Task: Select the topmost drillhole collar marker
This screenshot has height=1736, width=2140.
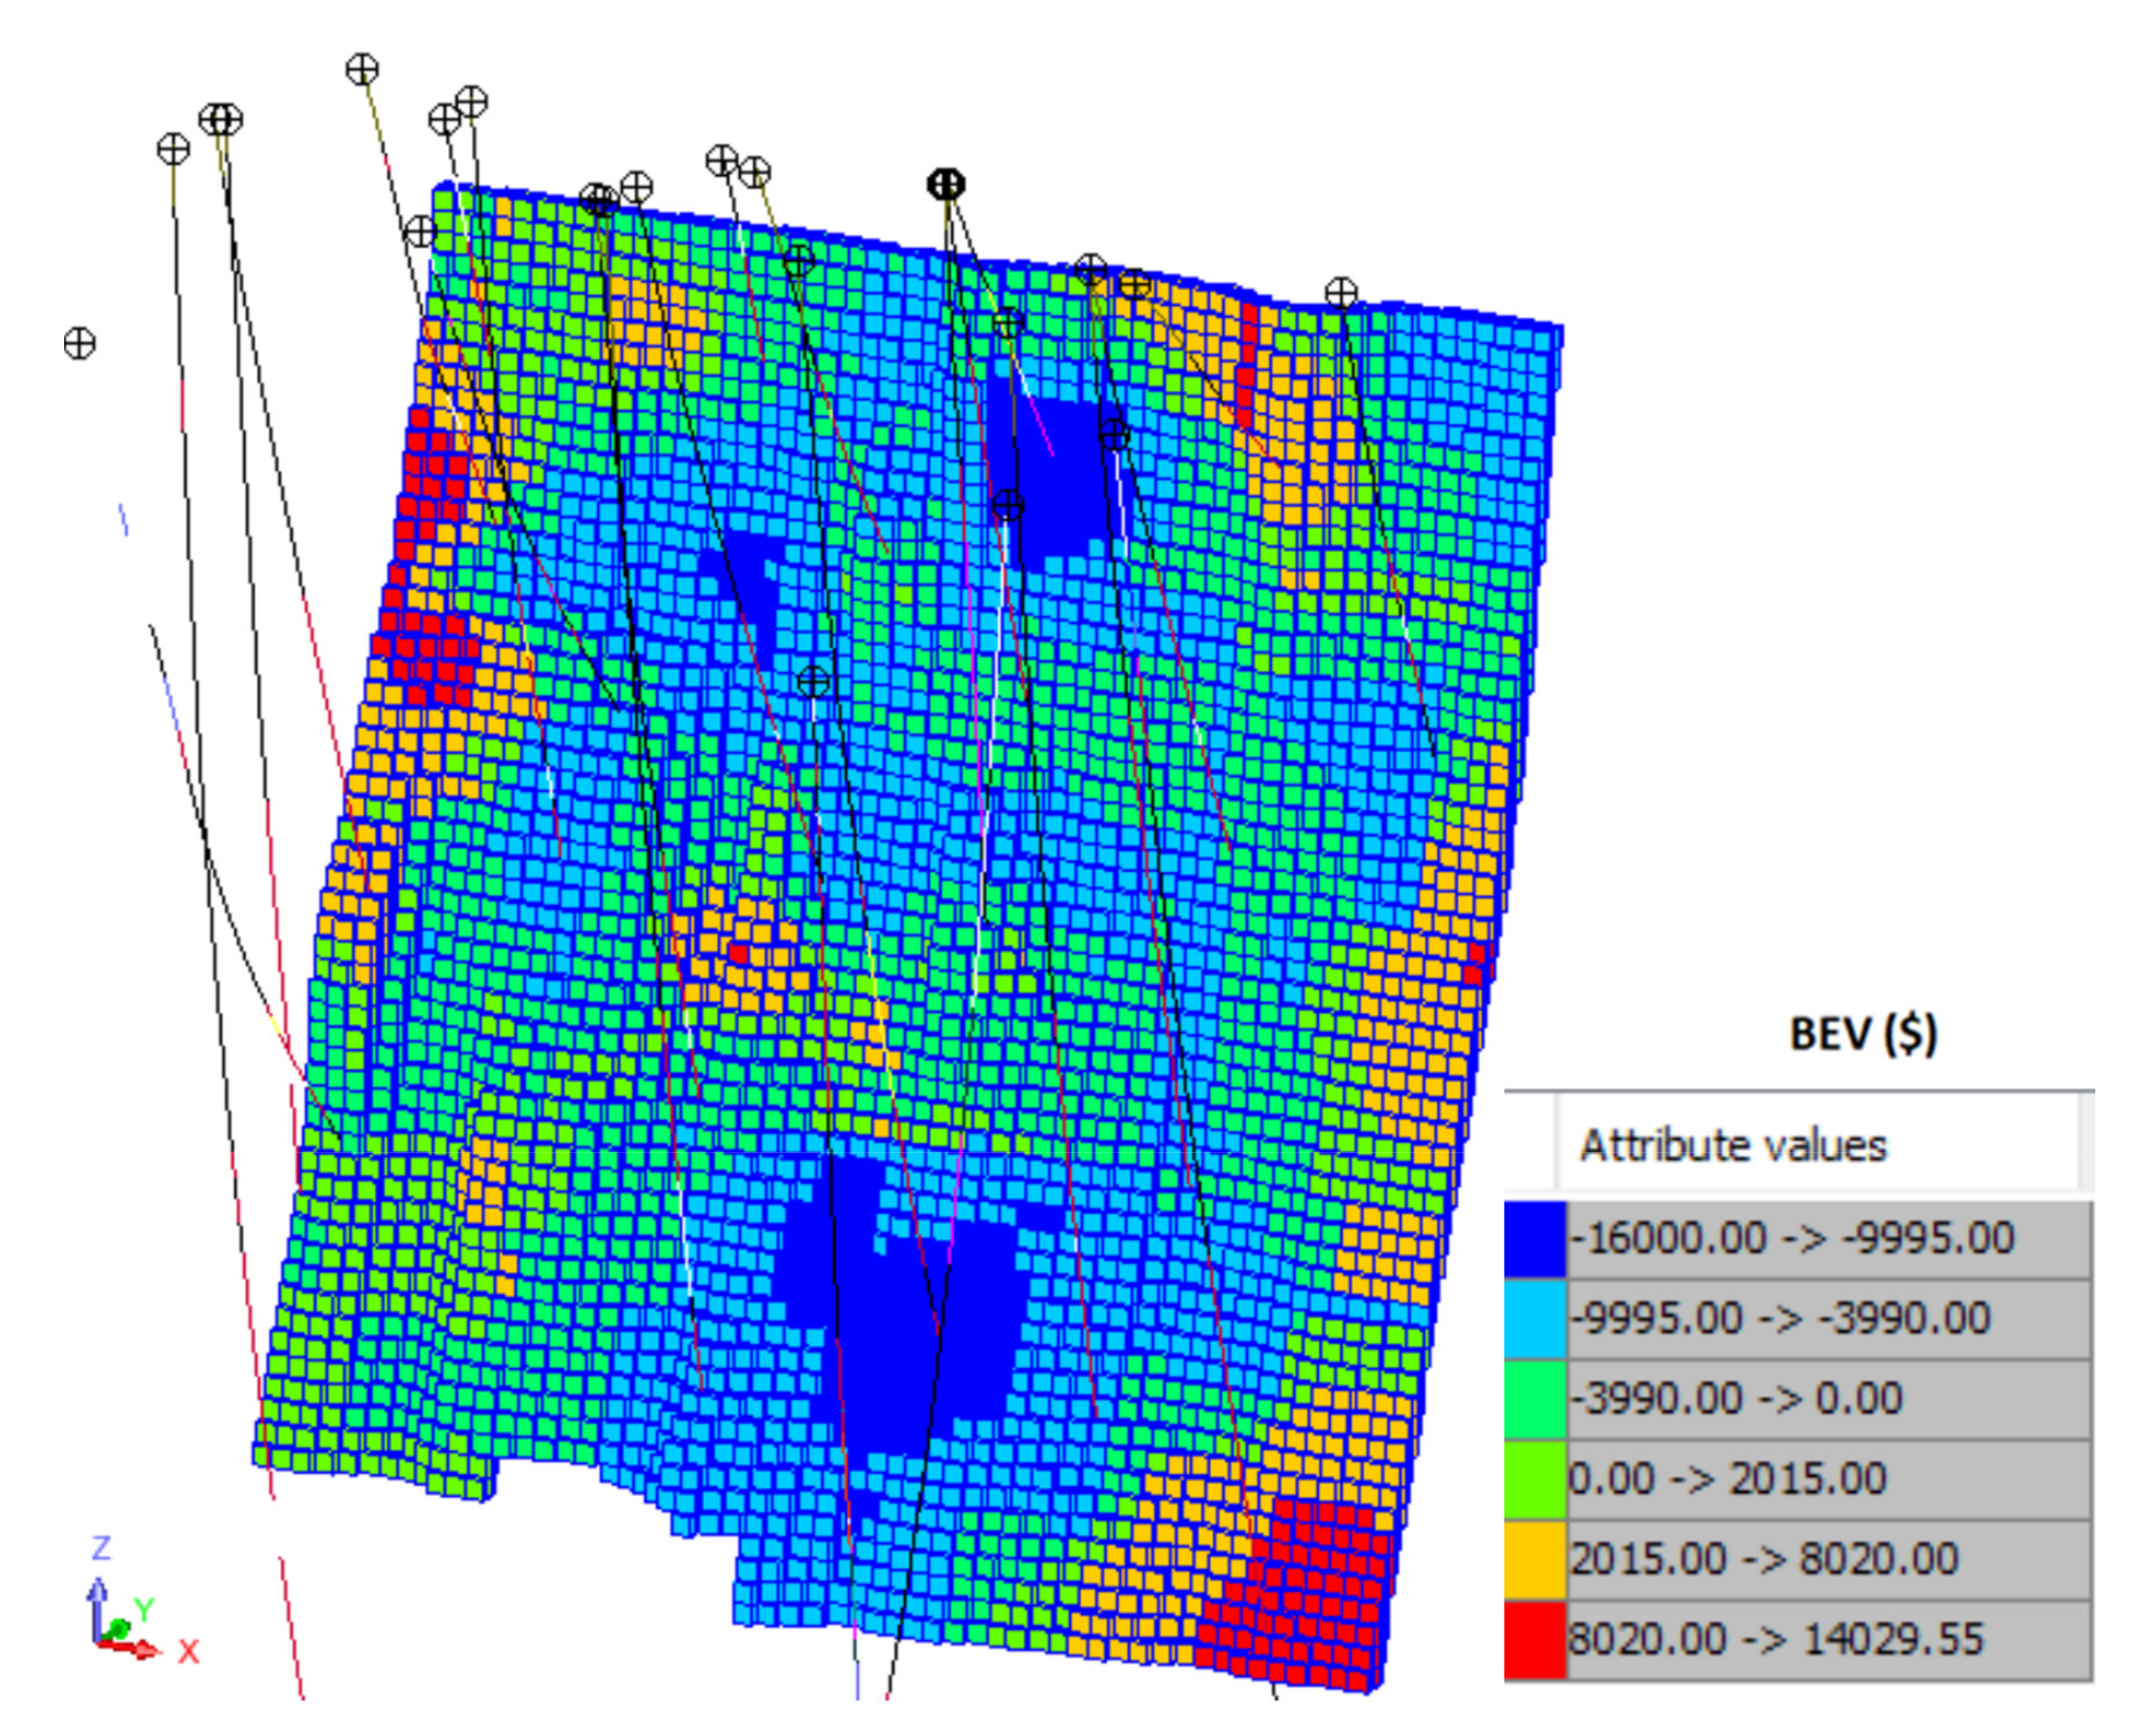Action: tap(362, 70)
